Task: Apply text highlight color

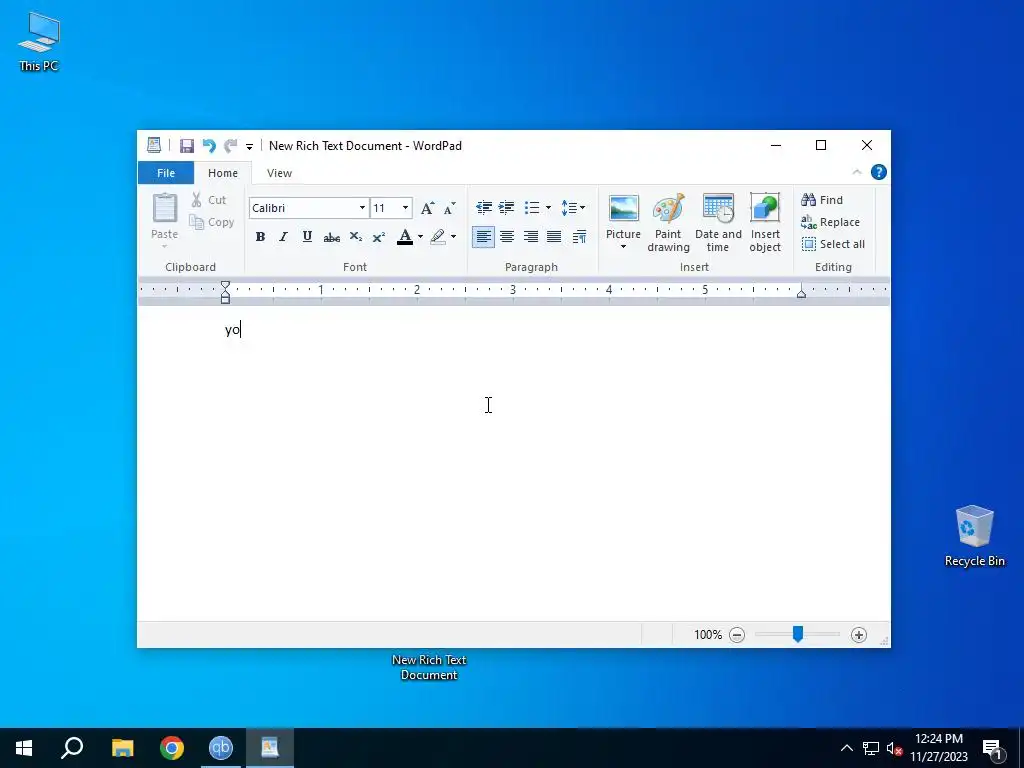Action: [438, 236]
